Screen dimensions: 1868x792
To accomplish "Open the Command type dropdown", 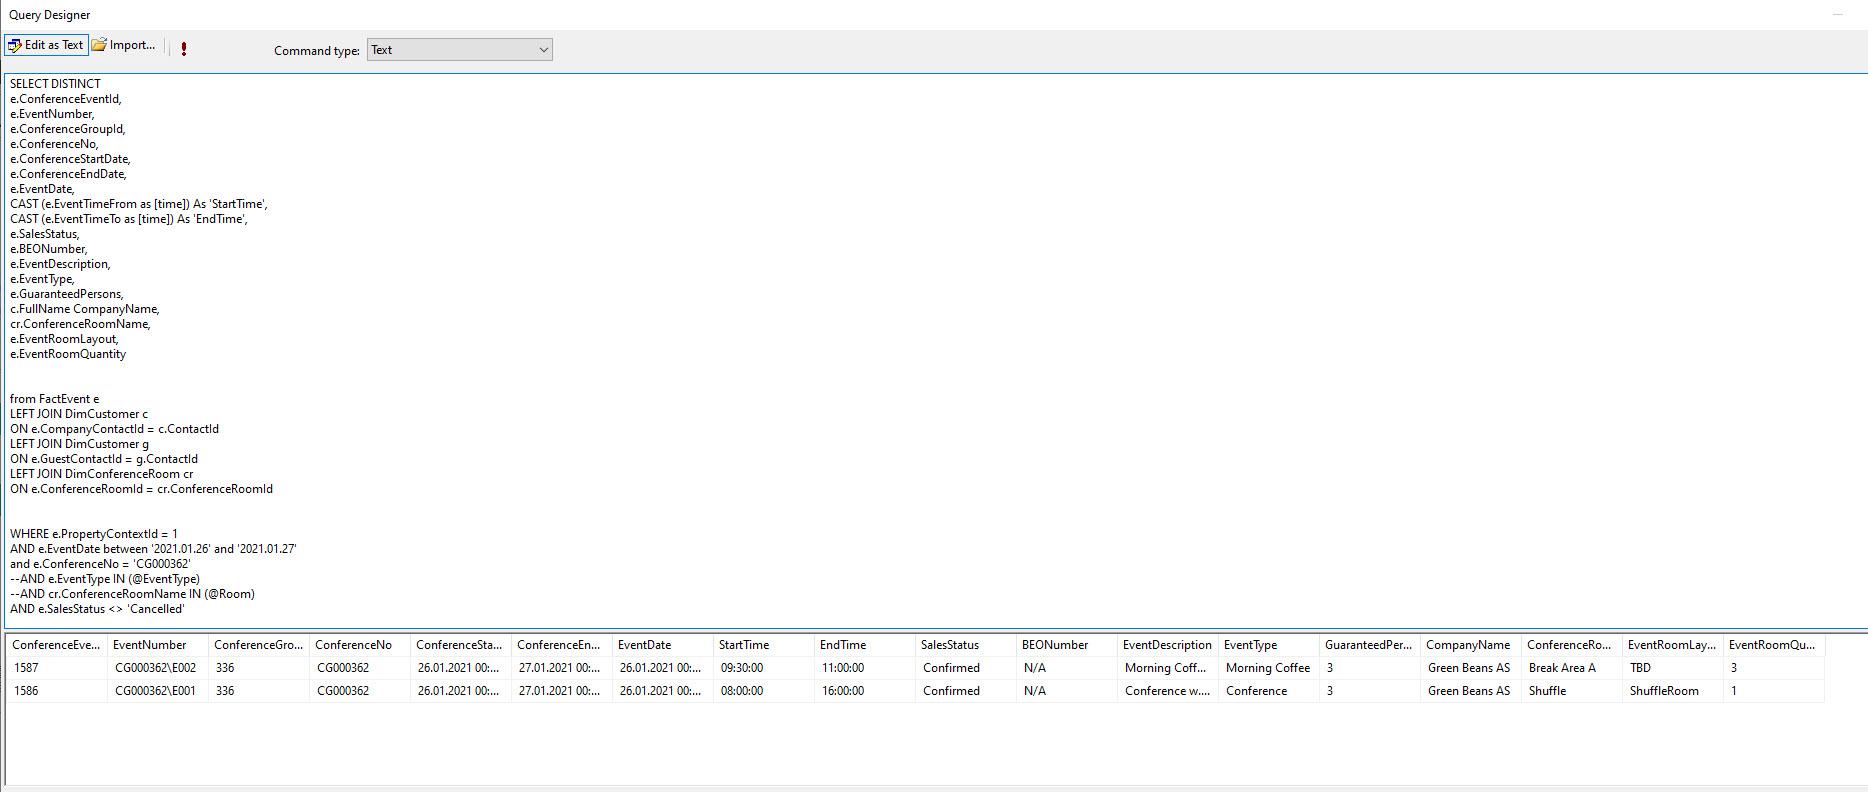I will 460,50.
